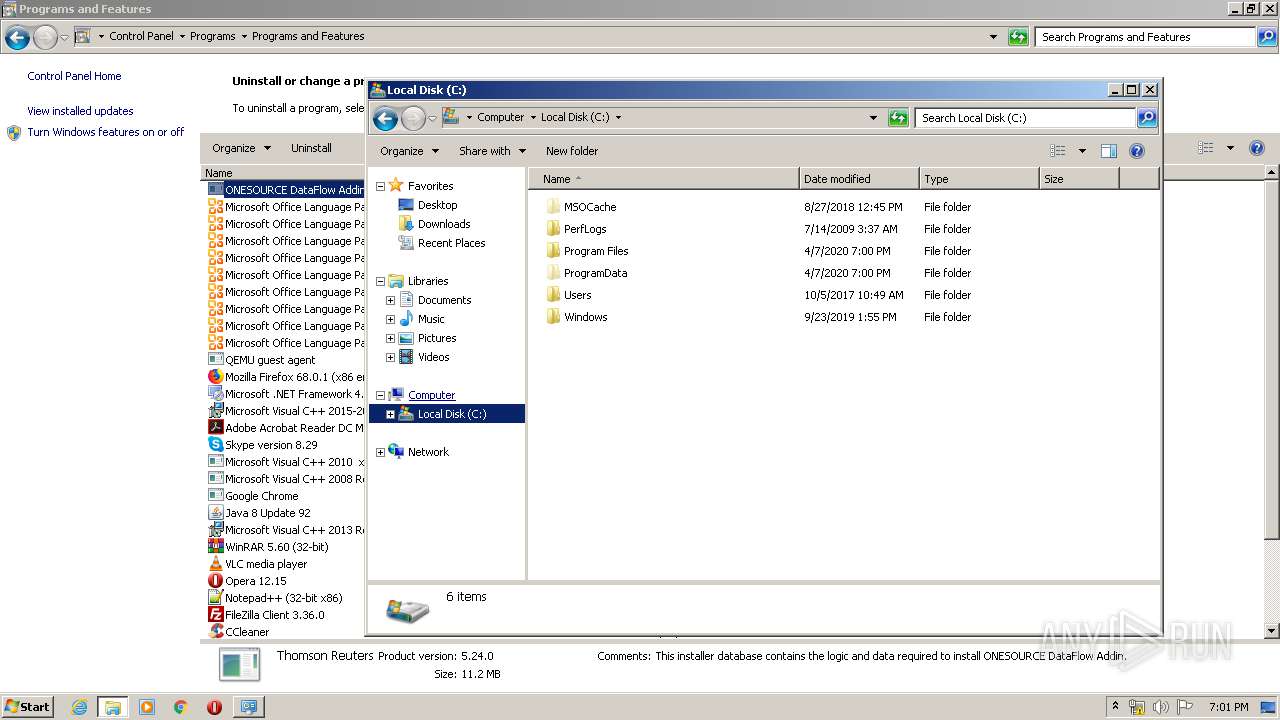
Task: Open view options dropdown arrow in Local Disk
Action: click(1082, 151)
